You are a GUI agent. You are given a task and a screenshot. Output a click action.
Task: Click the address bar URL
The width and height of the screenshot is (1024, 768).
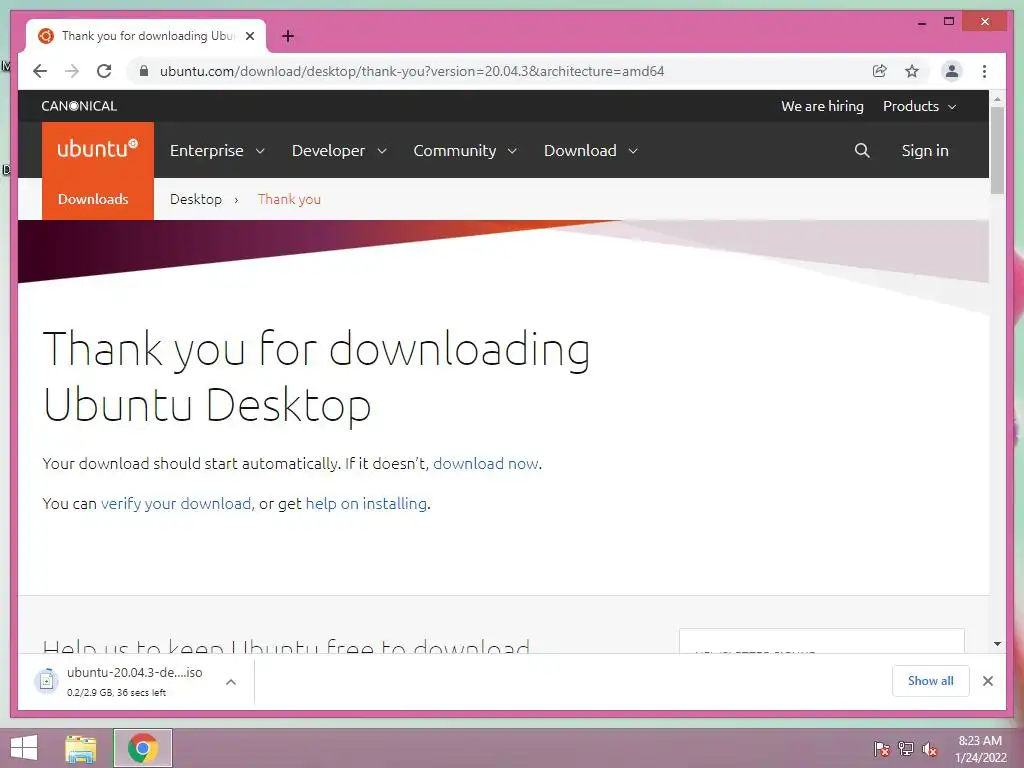412,71
